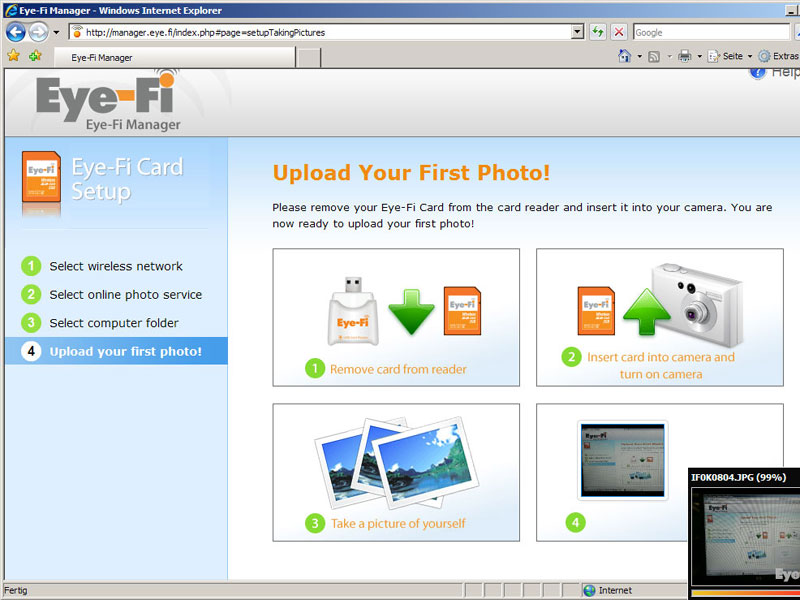This screenshot has width=800, height=600.
Task: Go to Select online photo service step
Action: tap(126, 294)
